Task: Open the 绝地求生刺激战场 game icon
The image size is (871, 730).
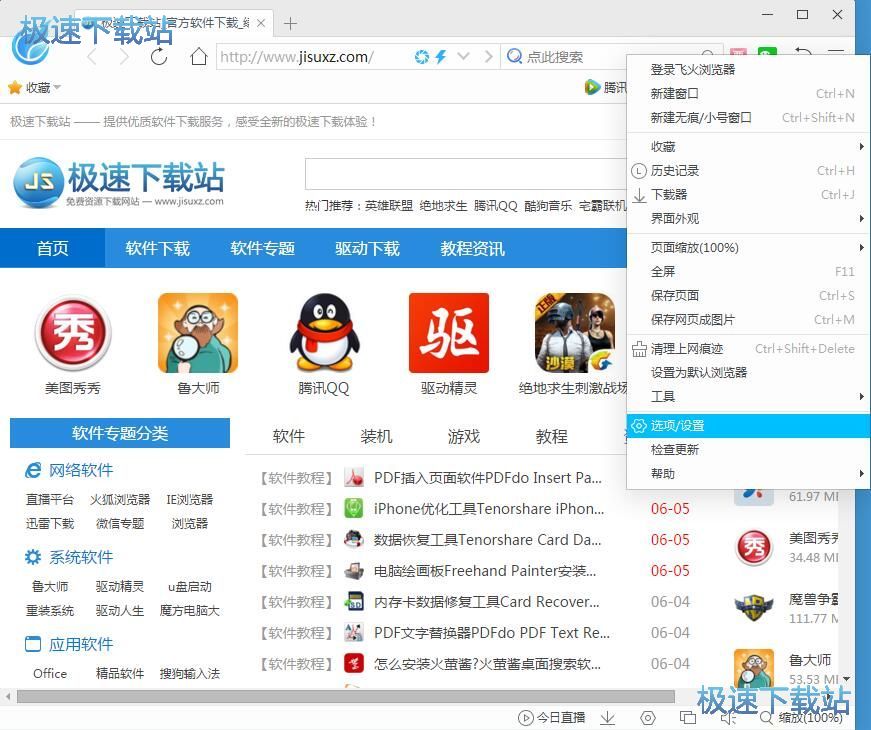Action: coord(574,333)
